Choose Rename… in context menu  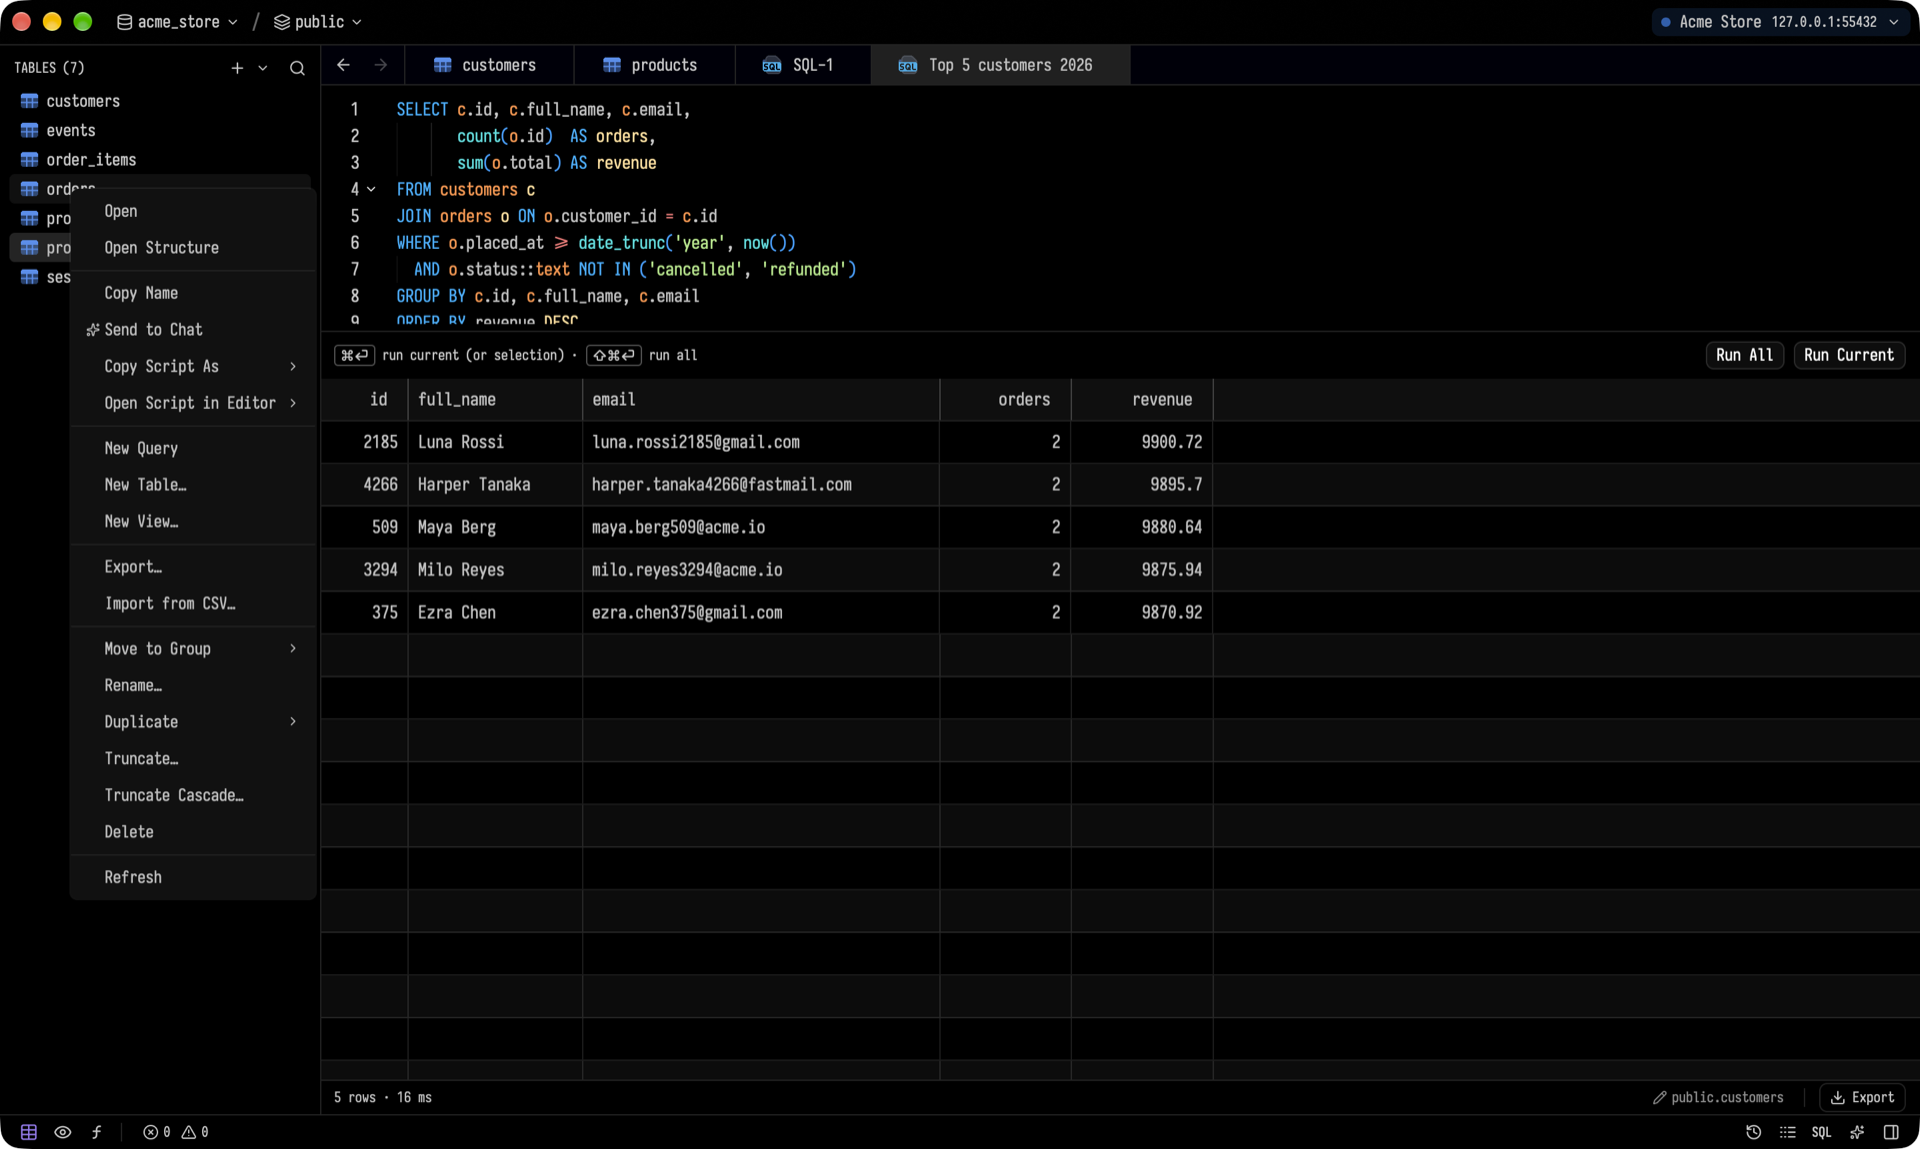pyautogui.click(x=194, y=685)
